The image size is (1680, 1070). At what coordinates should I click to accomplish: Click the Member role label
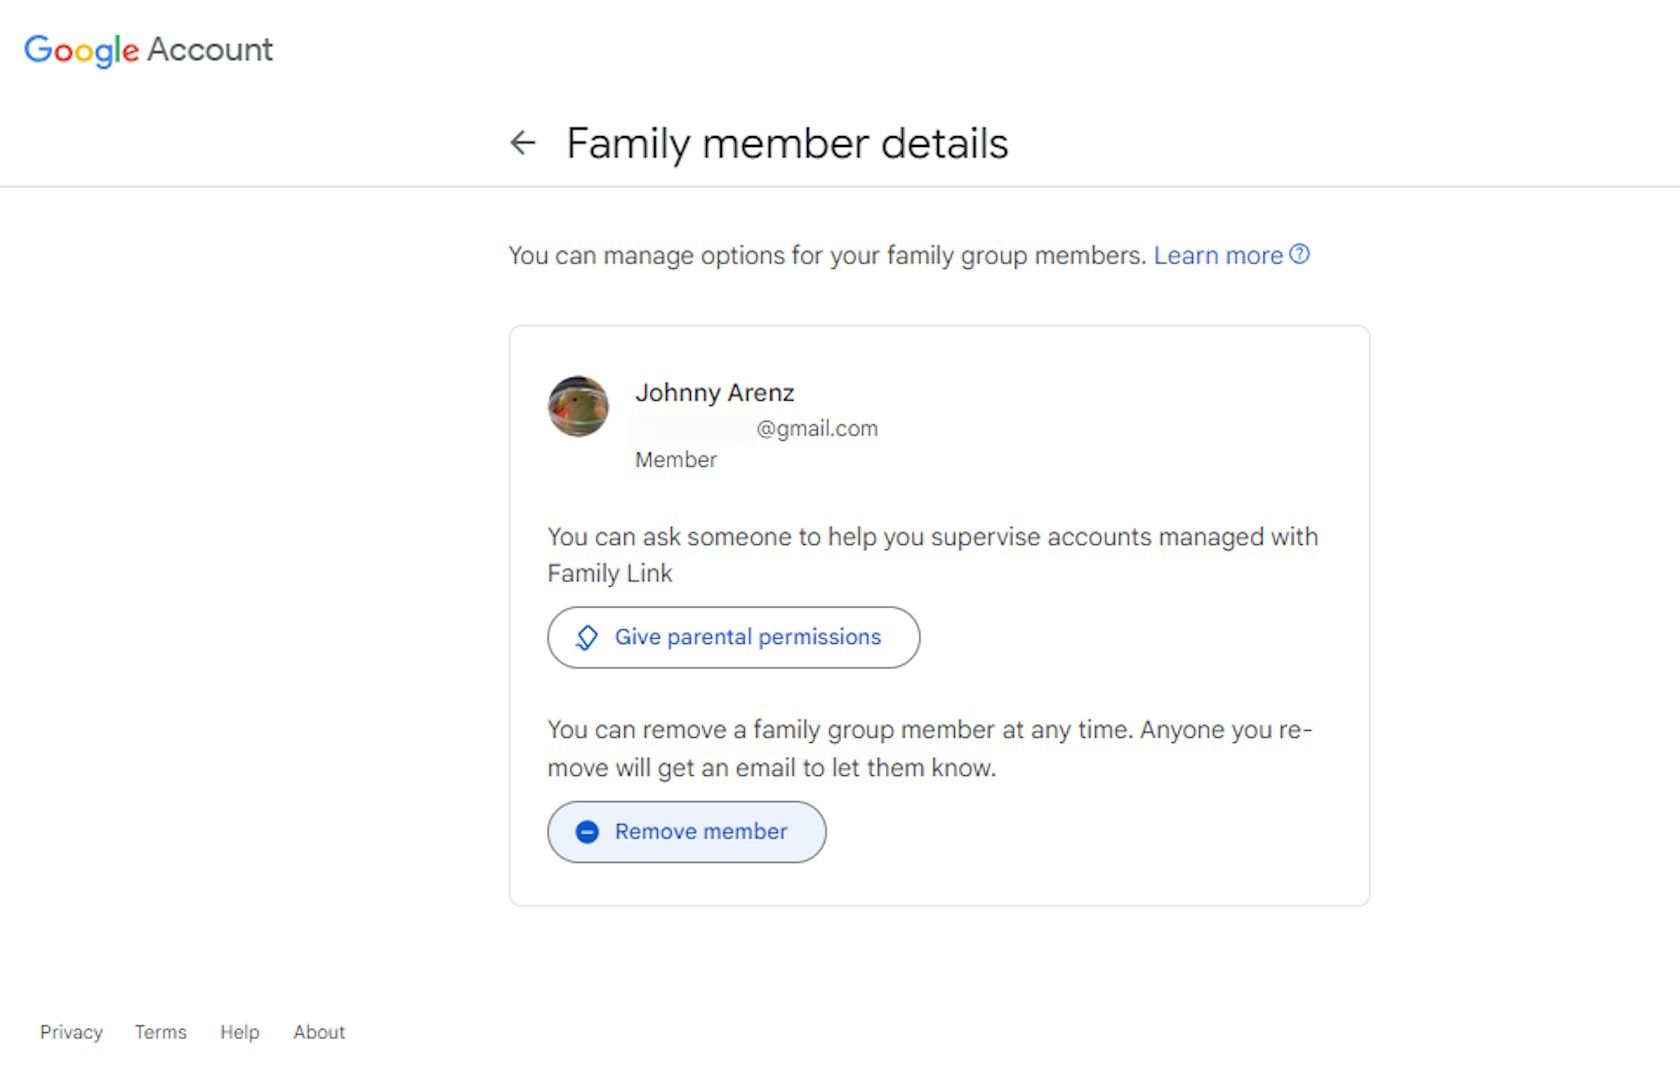pyautogui.click(x=676, y=460)
